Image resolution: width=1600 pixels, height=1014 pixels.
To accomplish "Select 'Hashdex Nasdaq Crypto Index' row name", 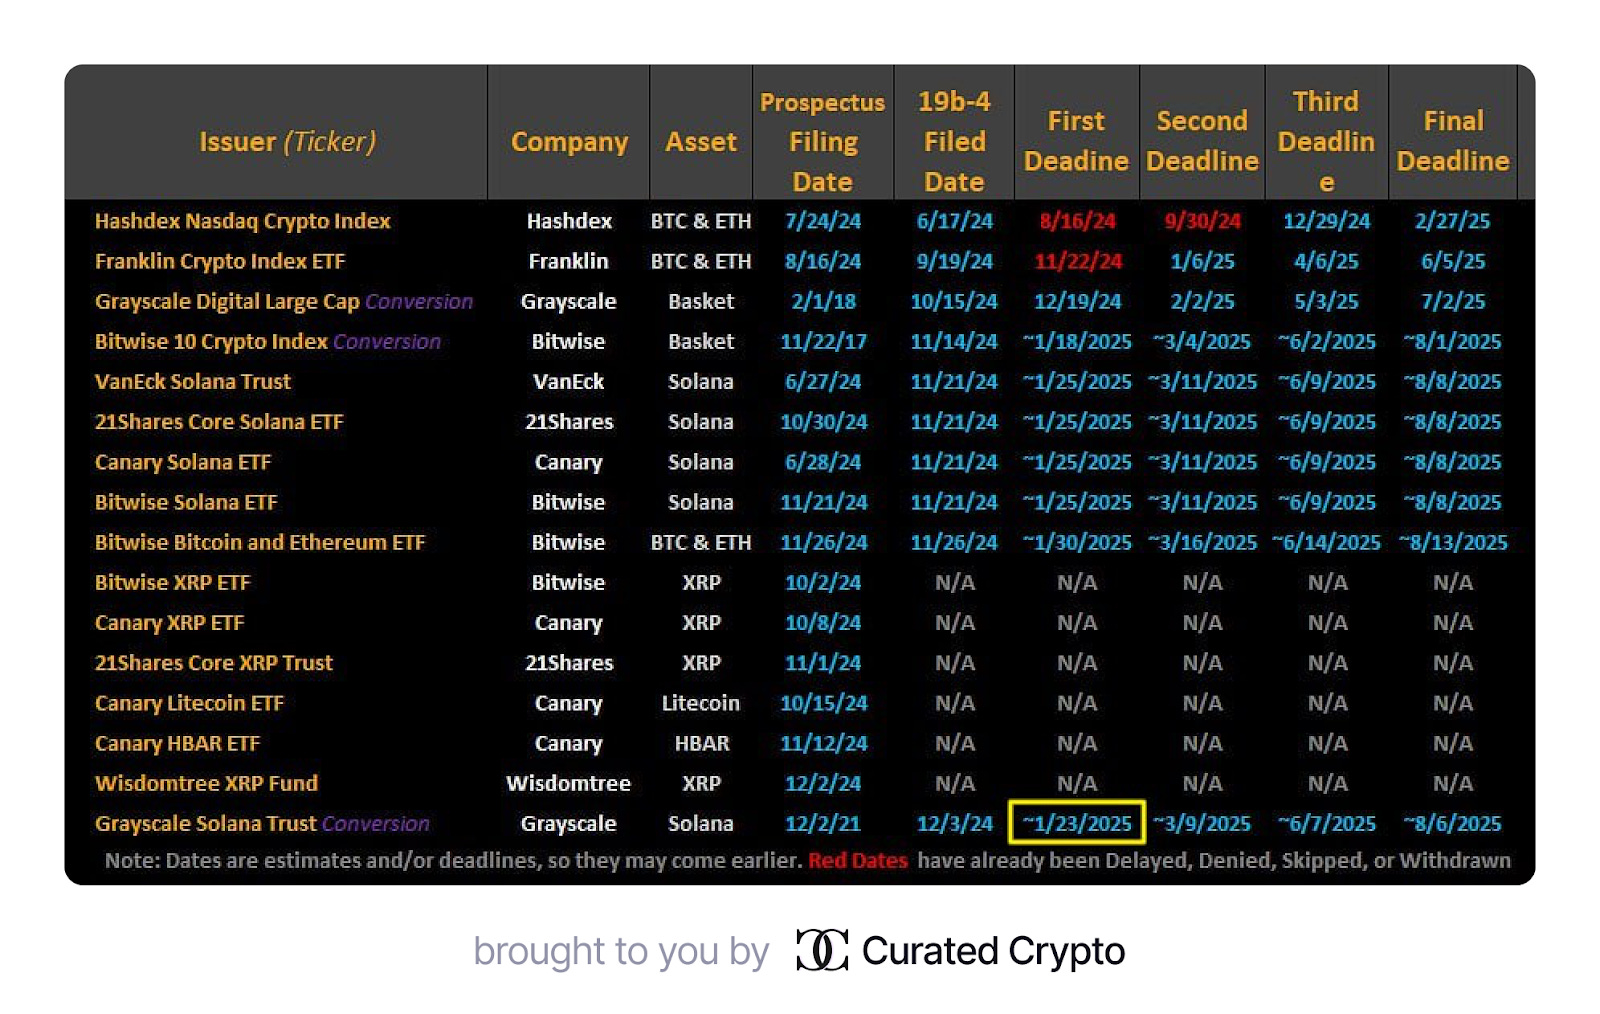I will pyautogui.click(x=242, y=221).
